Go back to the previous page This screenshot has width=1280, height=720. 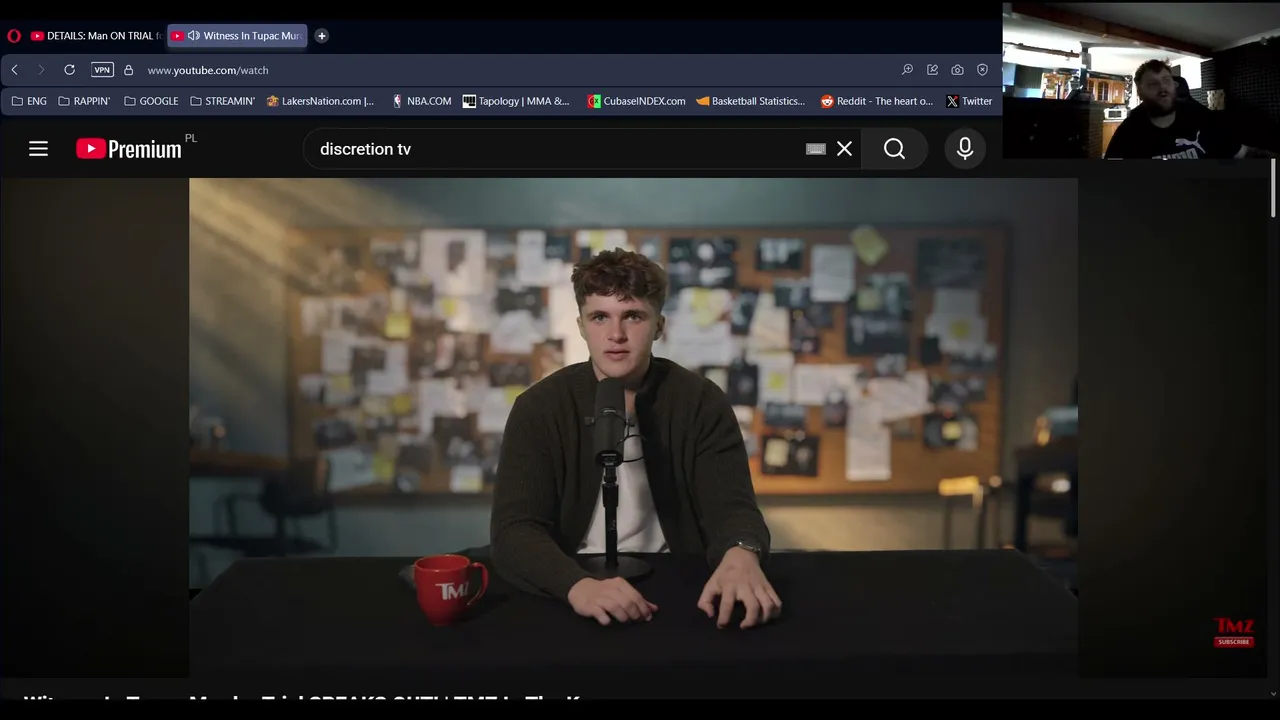[x=14, y=70]
